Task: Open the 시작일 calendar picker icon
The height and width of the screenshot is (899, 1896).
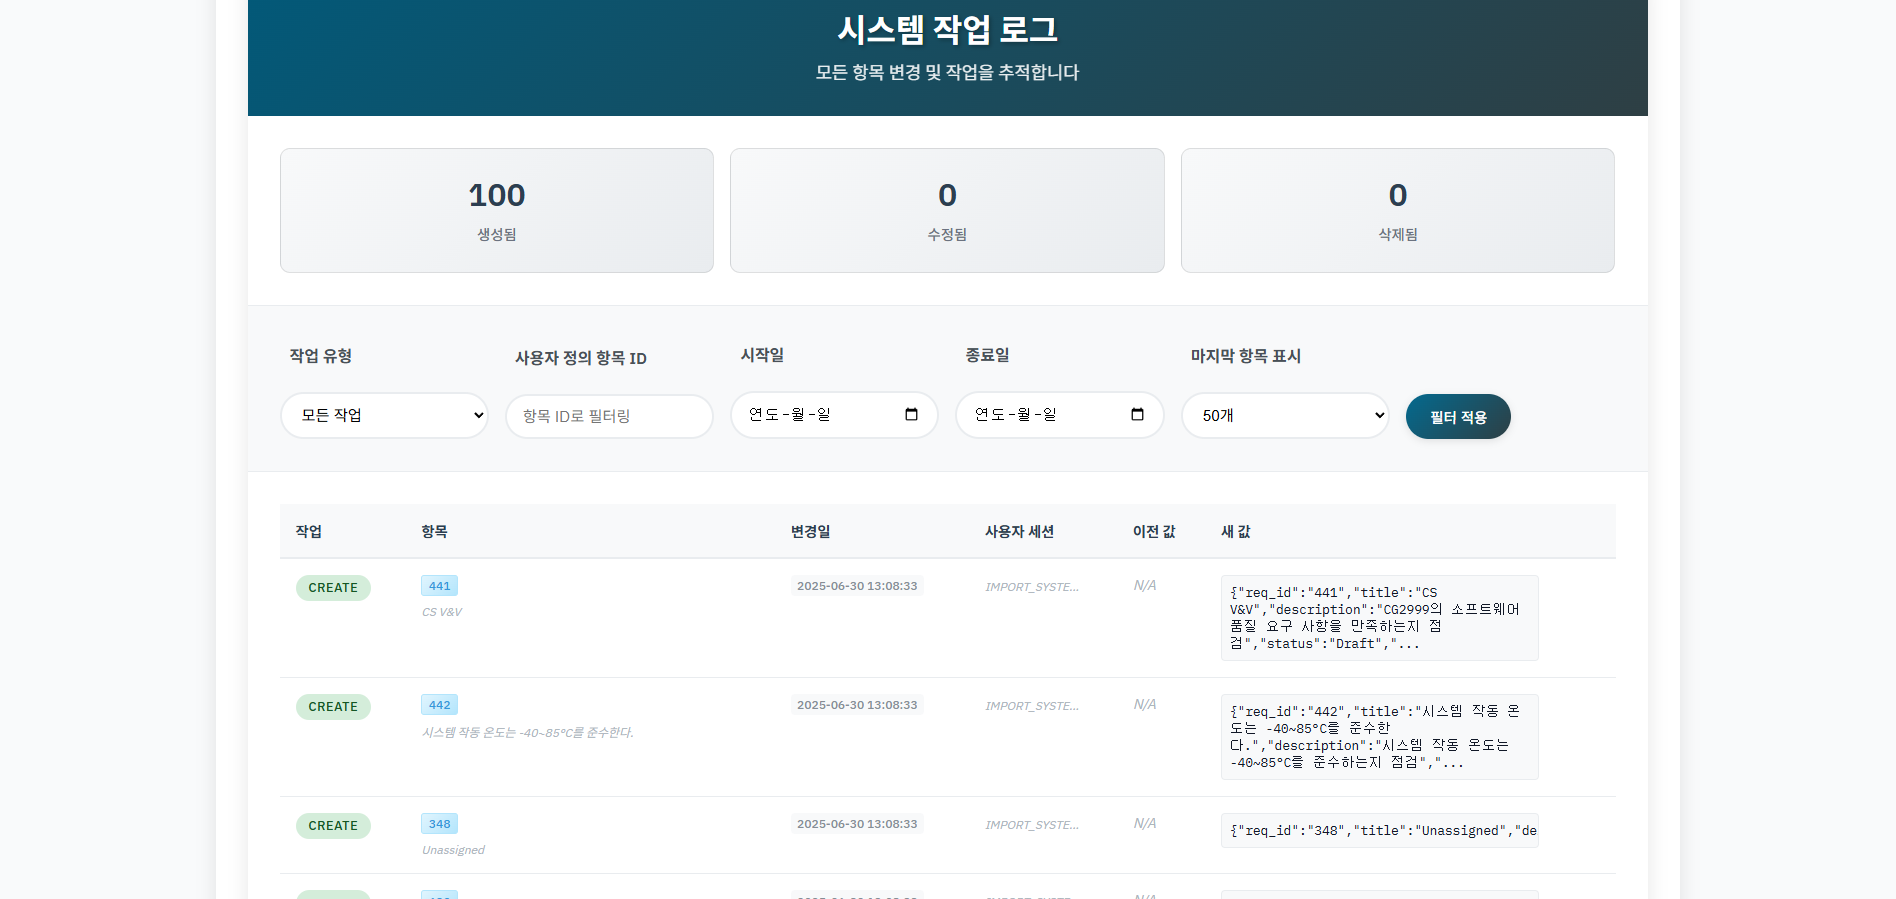Action: pyautogui.click(x=911, y=414)
